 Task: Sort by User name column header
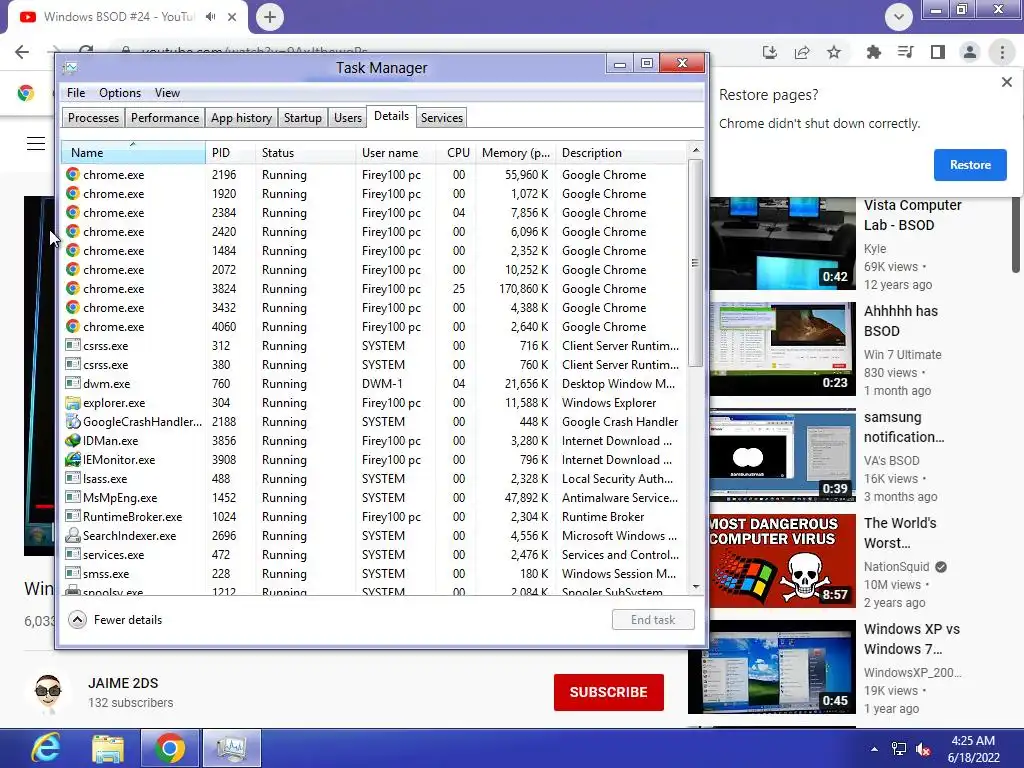[x=396, y=153]
